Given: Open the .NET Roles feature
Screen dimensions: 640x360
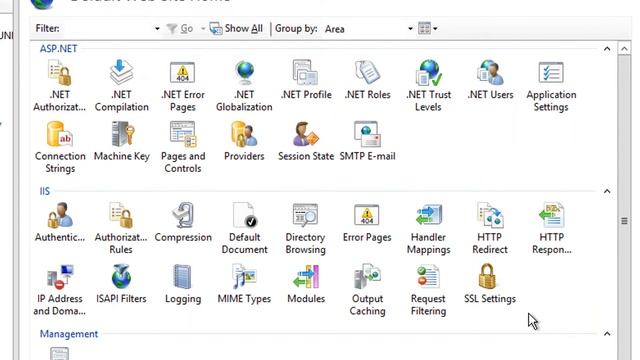Looking at the screenshot, I should point(367,80).
